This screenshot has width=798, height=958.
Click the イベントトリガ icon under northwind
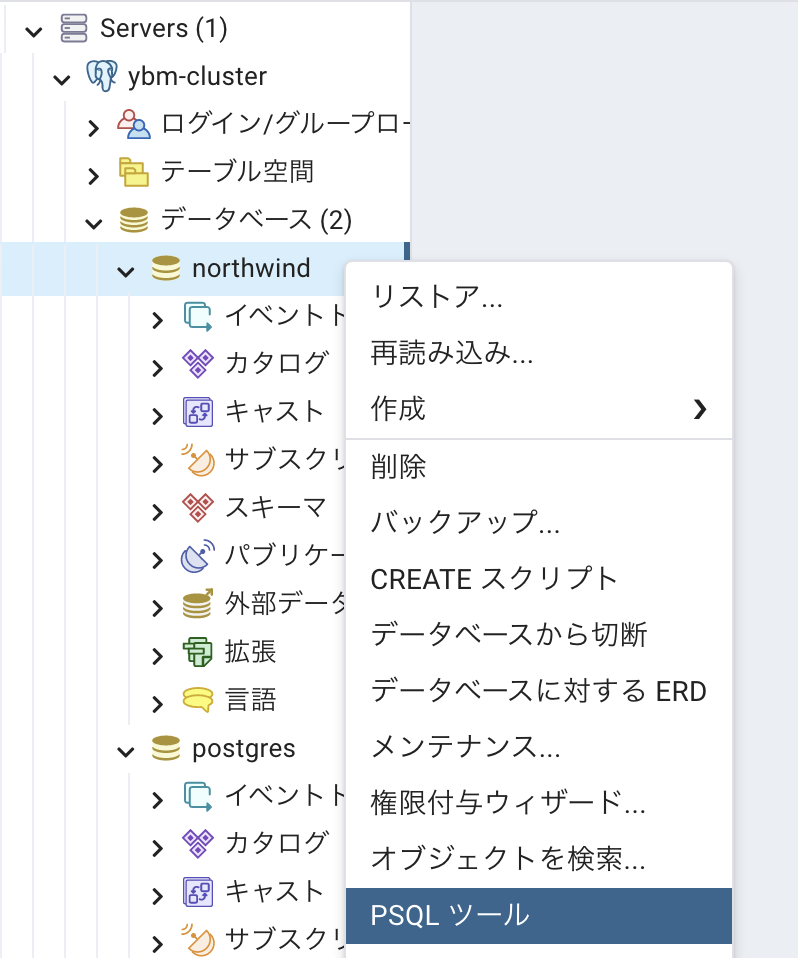pyautogui.click(x=198, y=316)
